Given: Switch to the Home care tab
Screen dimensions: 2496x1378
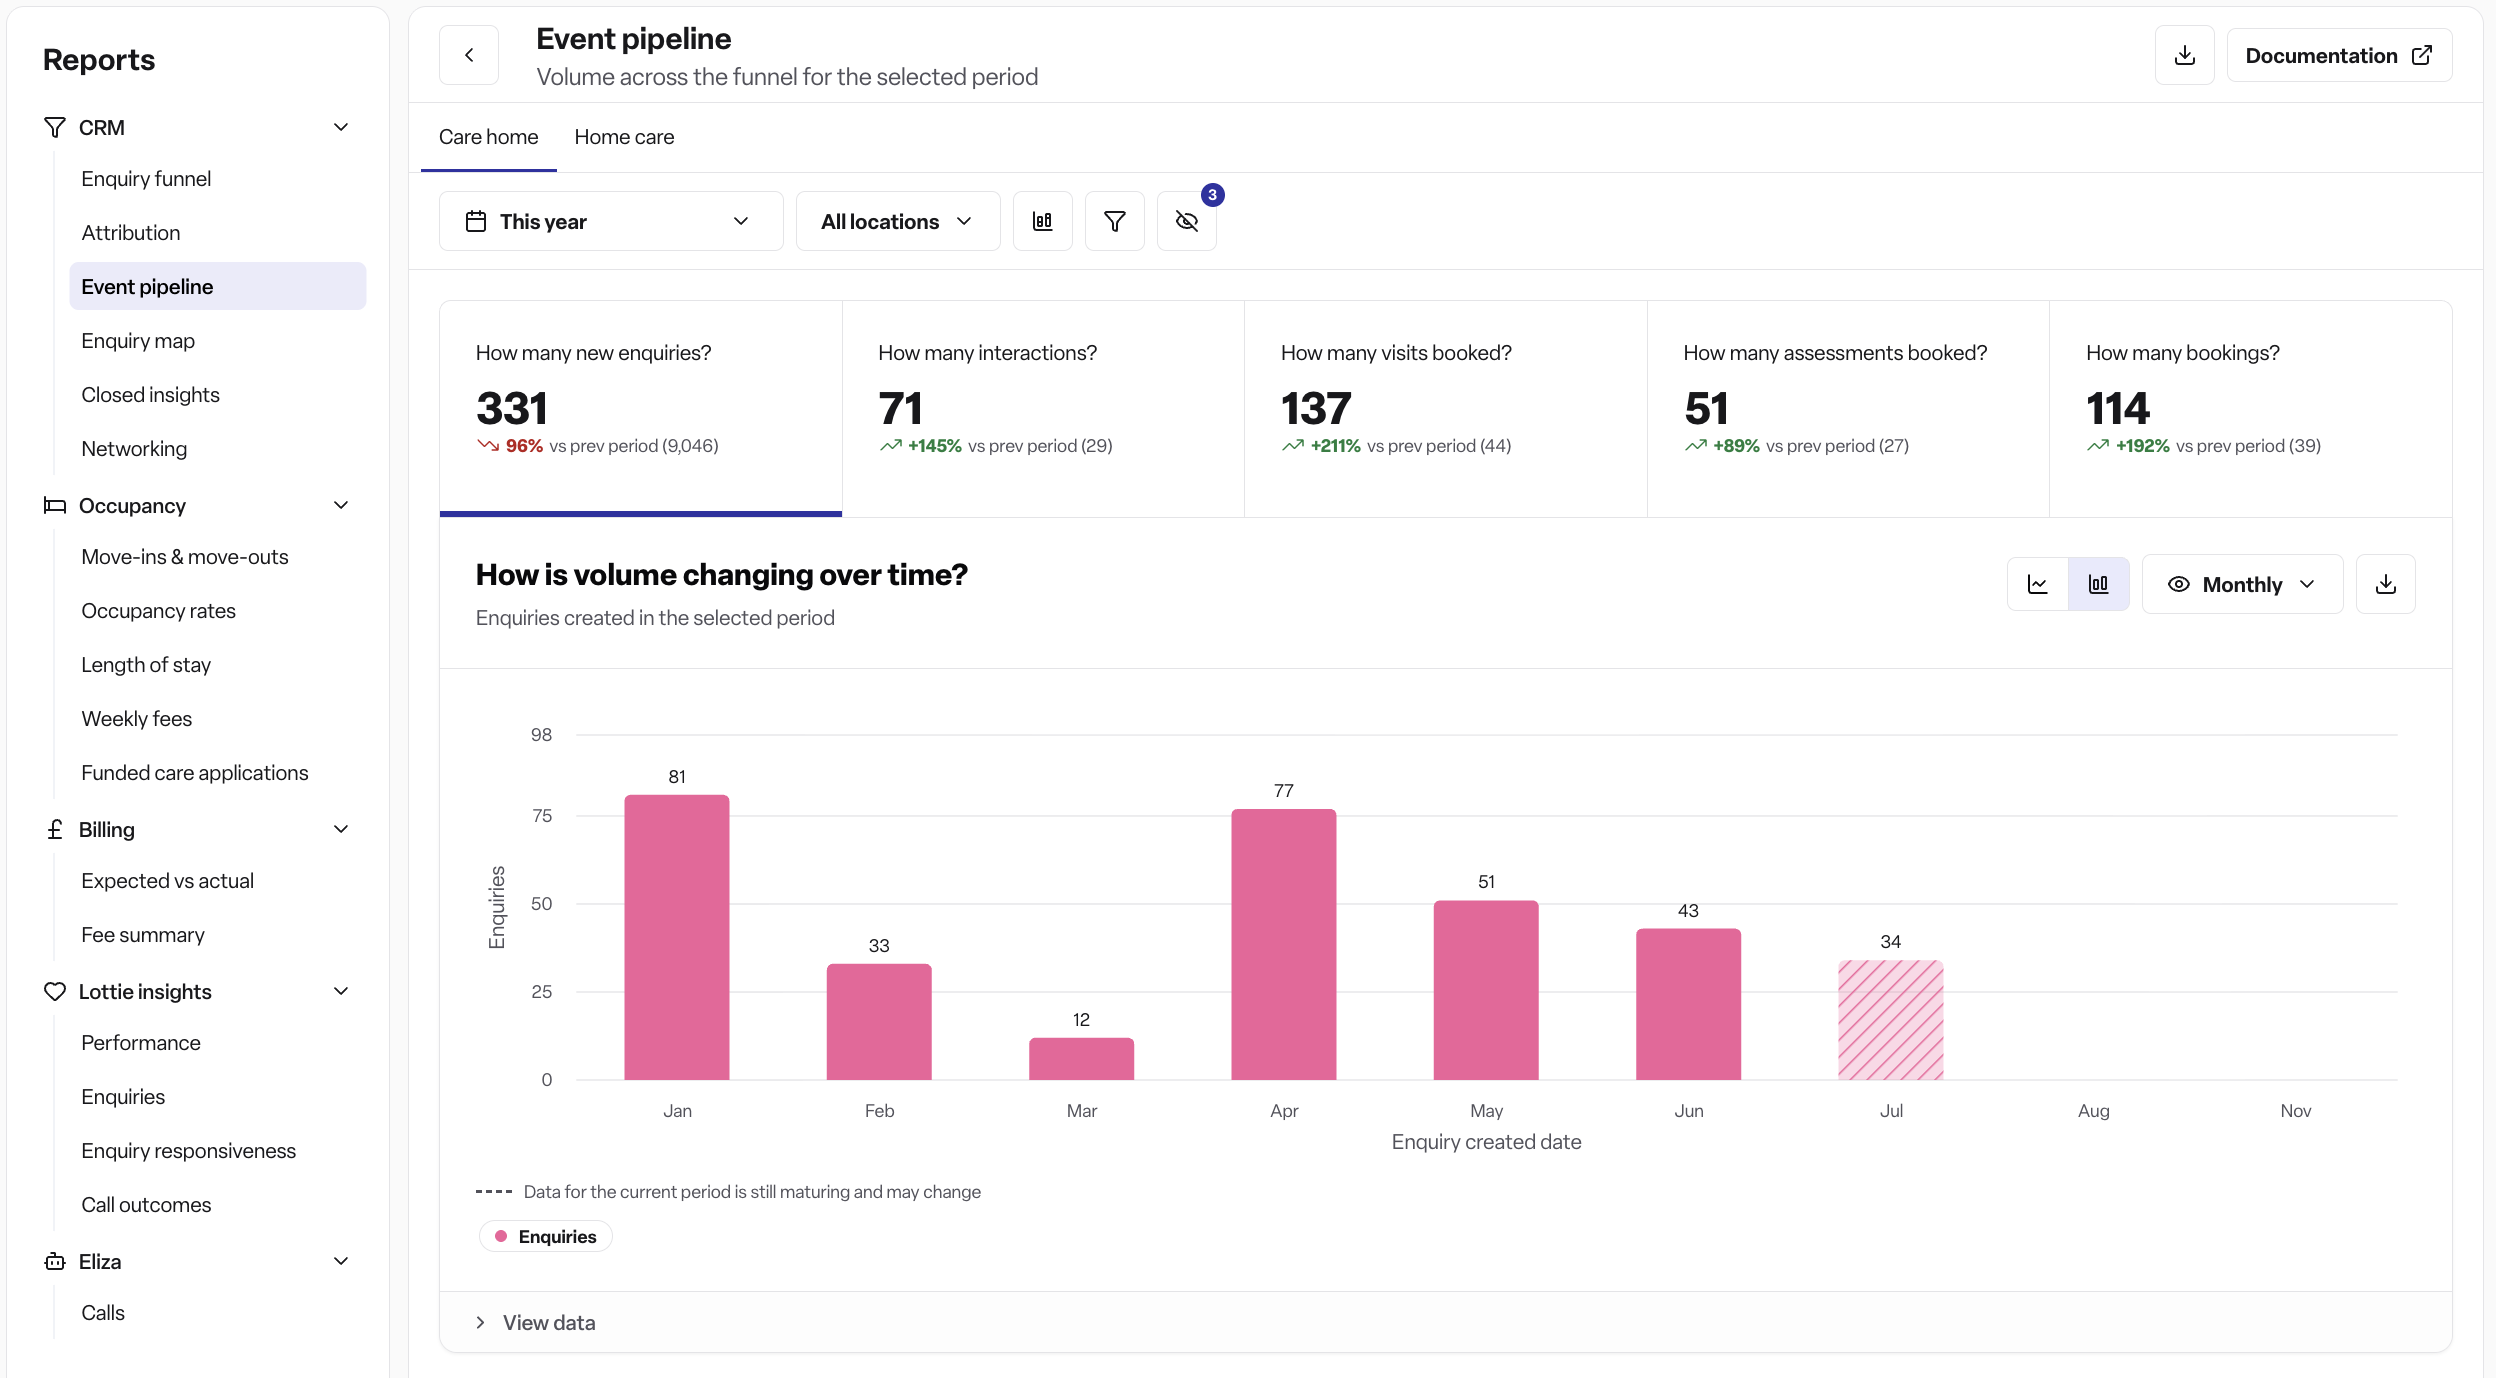Looking at the screenshot, I should tap(624, 137).
